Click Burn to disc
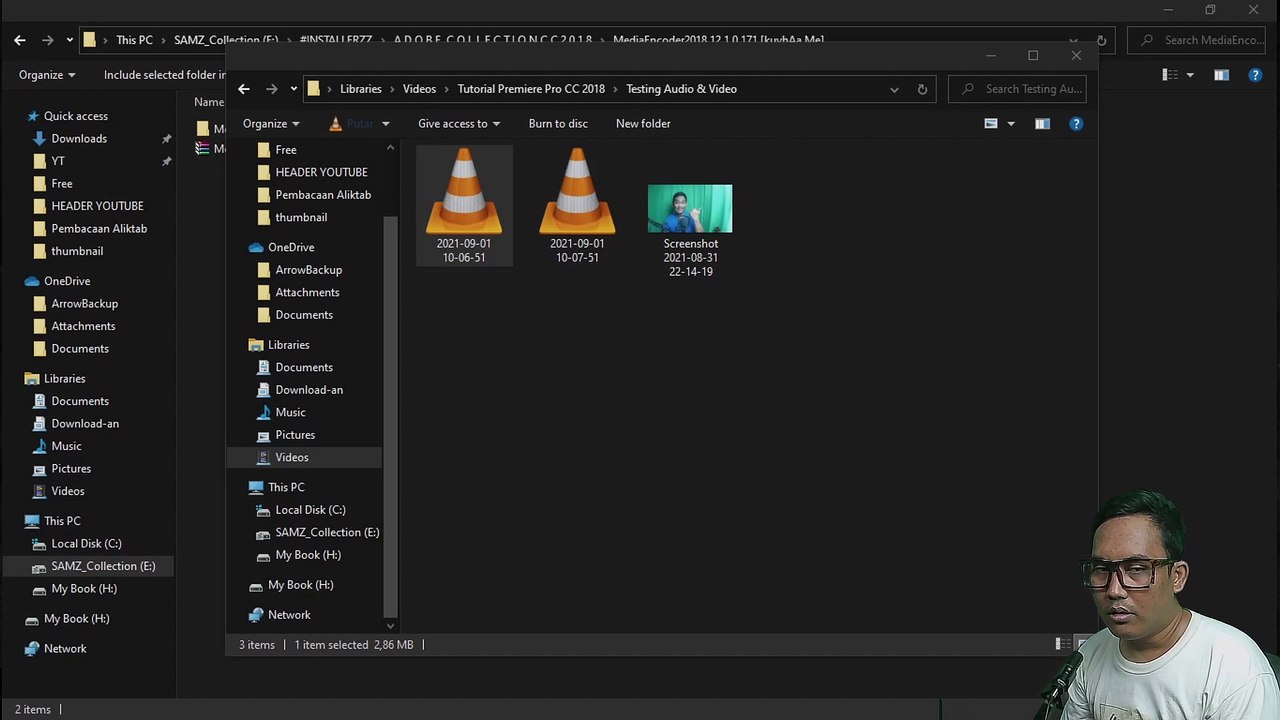The width and height of the screenshot is (1280, 720). (x=558, y=124)
